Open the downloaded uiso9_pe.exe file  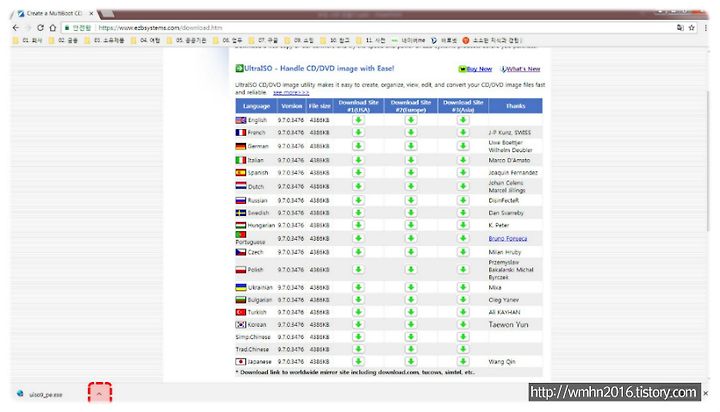click(x=45, y=394)
